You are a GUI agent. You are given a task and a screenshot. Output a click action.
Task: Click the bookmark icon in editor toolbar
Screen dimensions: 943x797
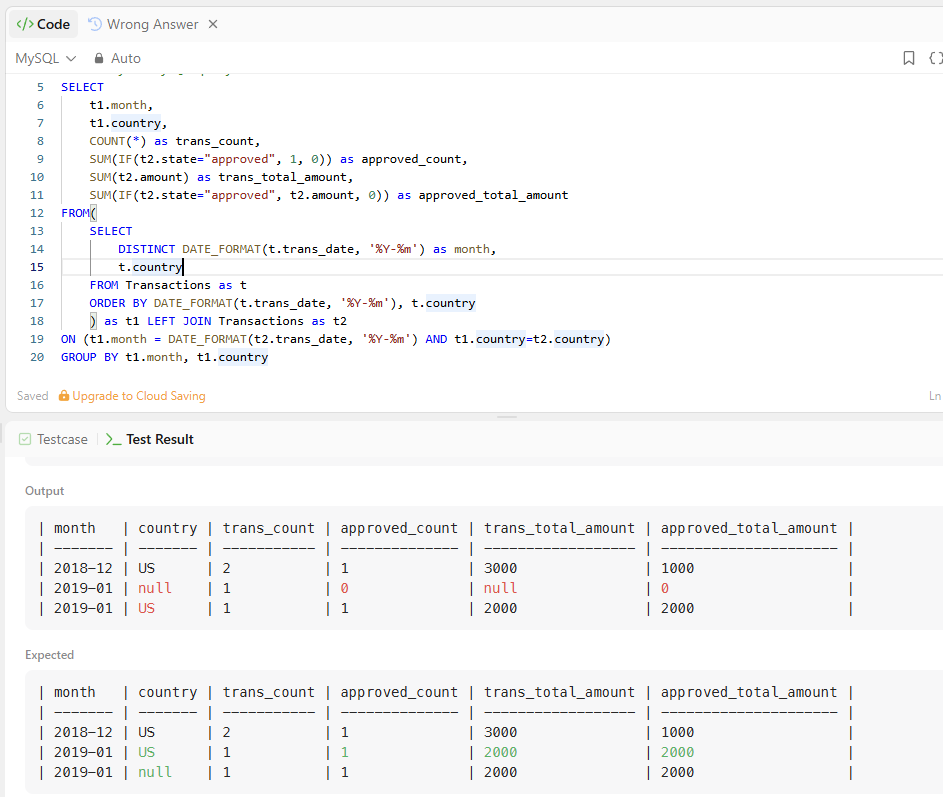[908, 58]
